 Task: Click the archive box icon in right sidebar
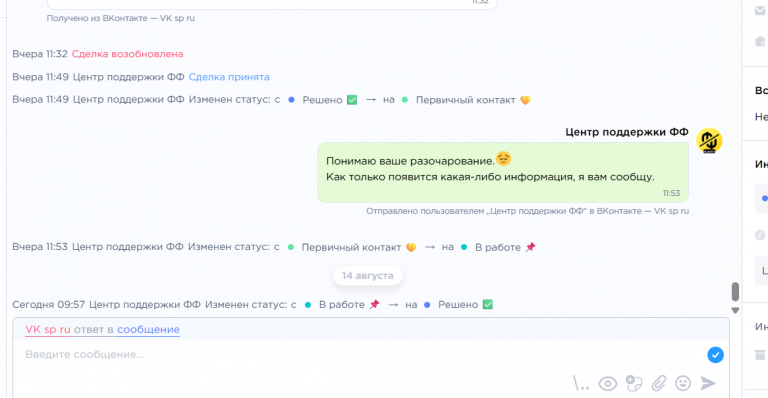(x=760, y=355)
